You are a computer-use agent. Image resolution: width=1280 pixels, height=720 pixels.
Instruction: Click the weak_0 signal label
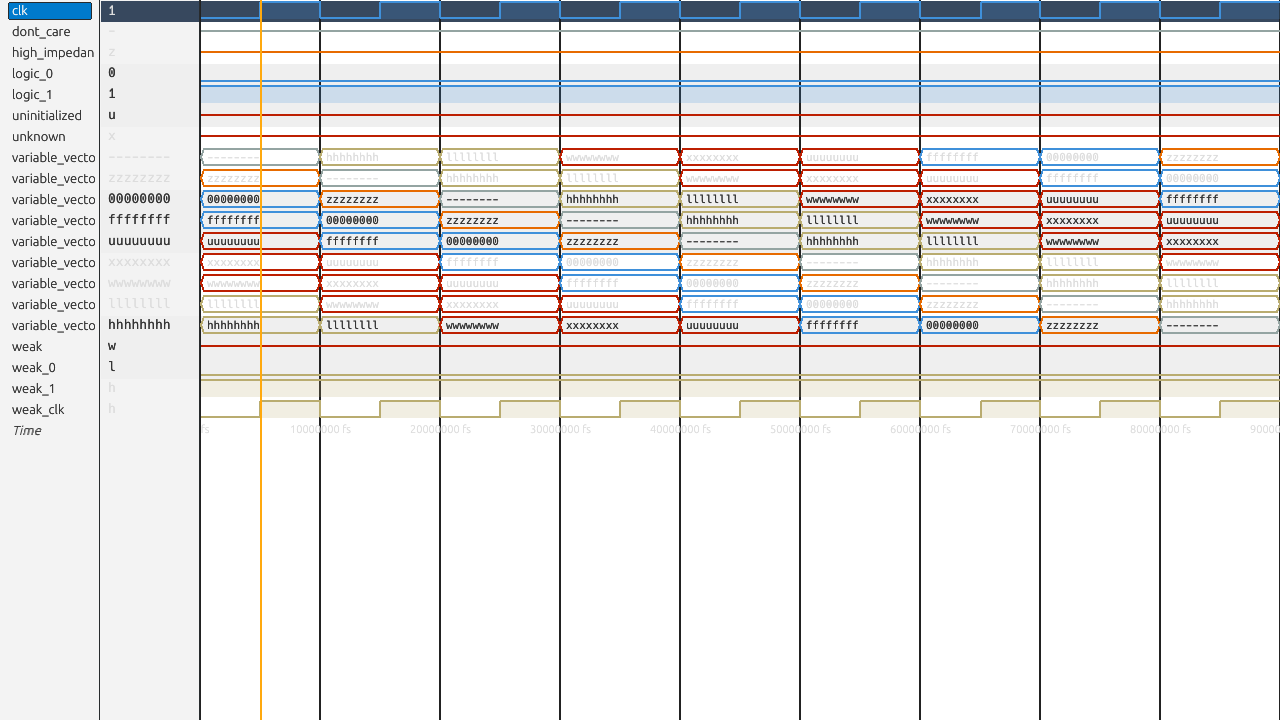coord(33,368)
